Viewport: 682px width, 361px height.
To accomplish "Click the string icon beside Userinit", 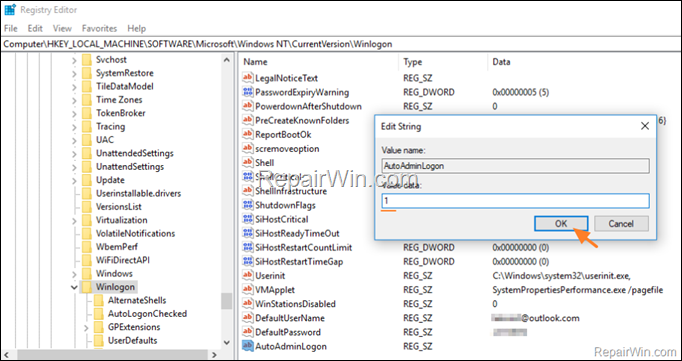I will pos(248,276).
